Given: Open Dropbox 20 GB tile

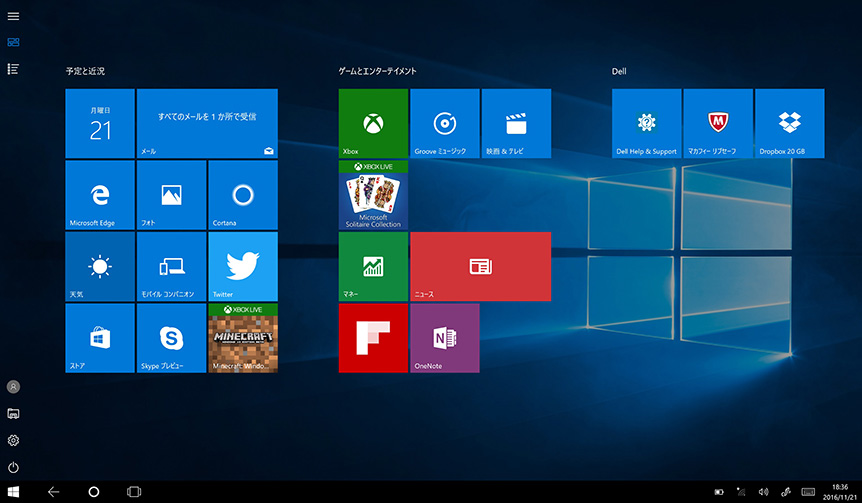Looking at the screenshot, I should 789,123.
